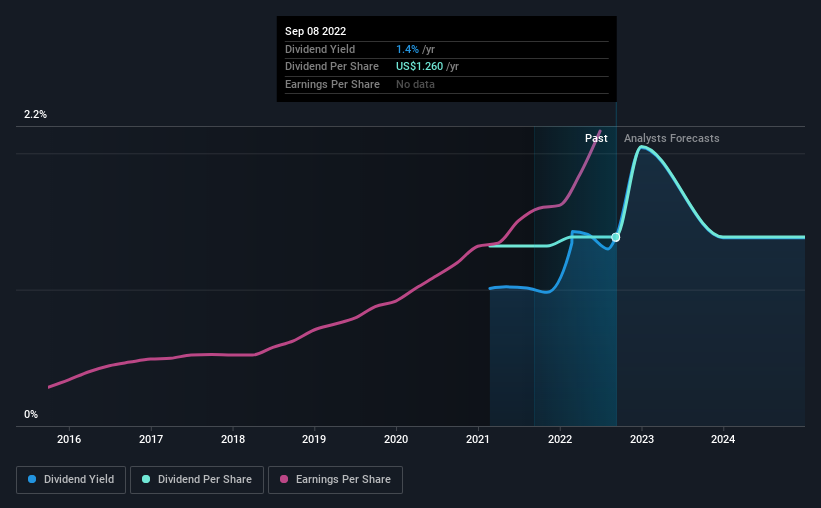Screen dimensions: 821x508
Task: Click the Analysts Forecasts label
Action: tap(672, 138)
